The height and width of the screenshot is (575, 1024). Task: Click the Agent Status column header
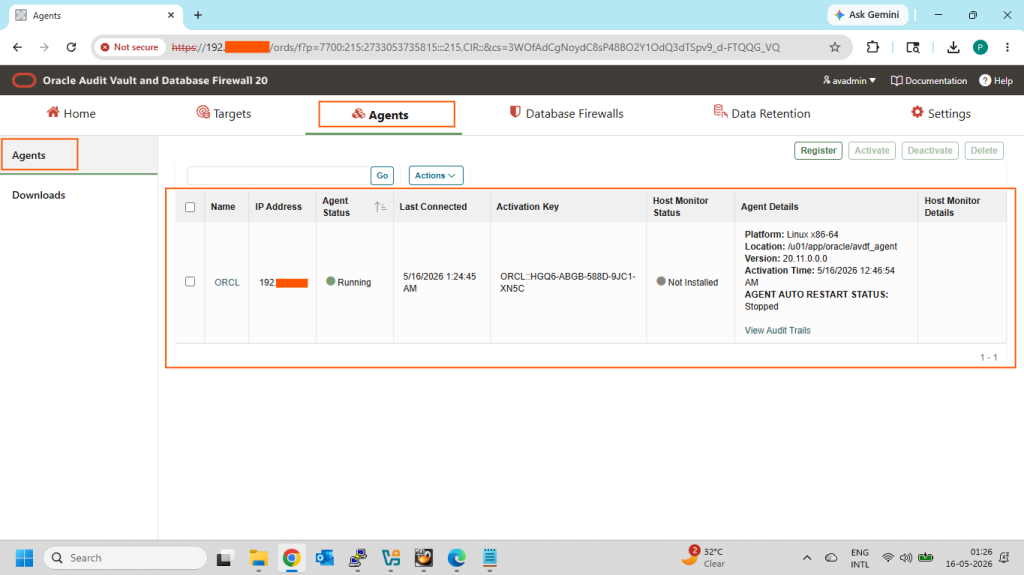336,206
